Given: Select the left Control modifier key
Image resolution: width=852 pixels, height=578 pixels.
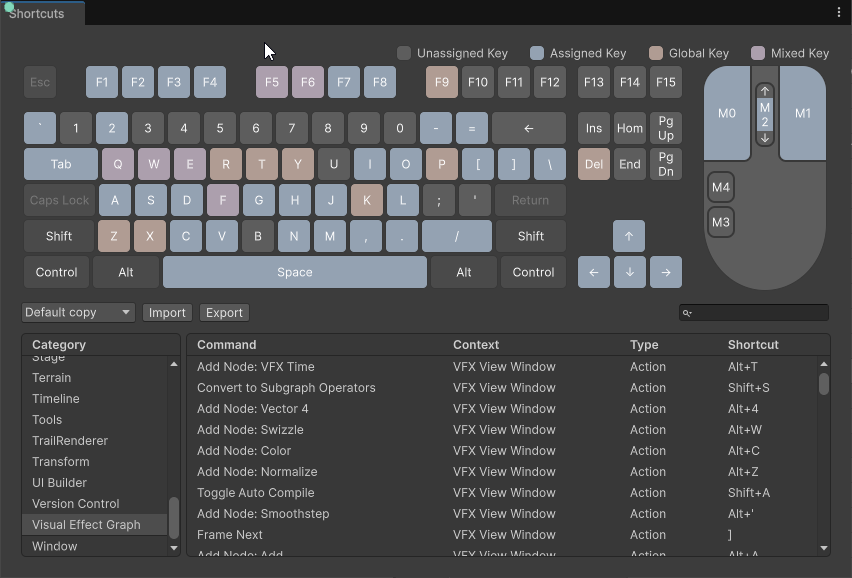Looking at the screenshot, I should [56, 272].
